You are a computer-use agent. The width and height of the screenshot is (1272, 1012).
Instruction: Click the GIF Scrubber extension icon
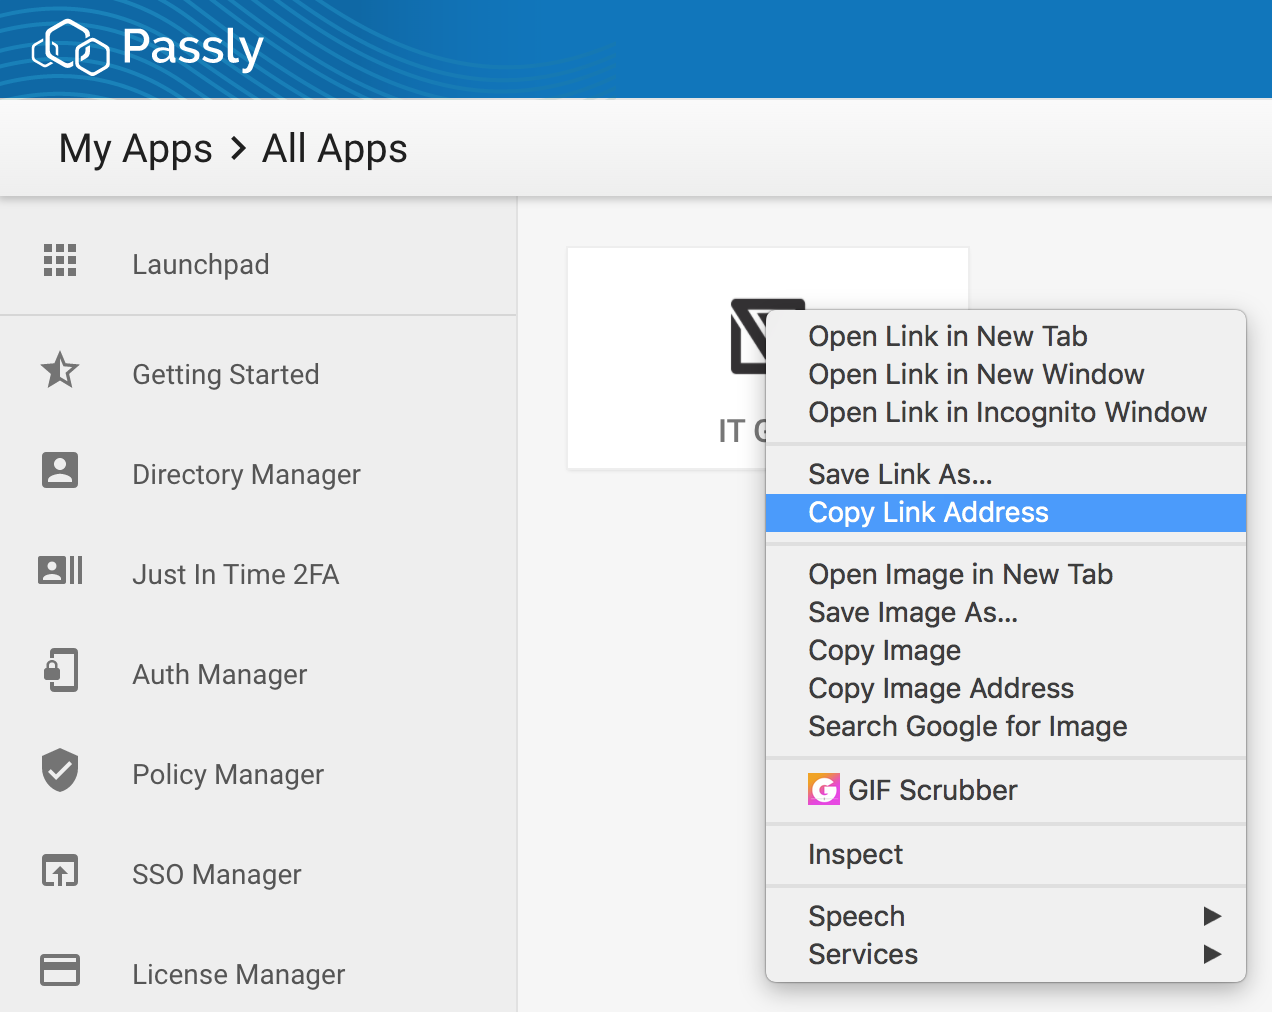coord(824,790)
